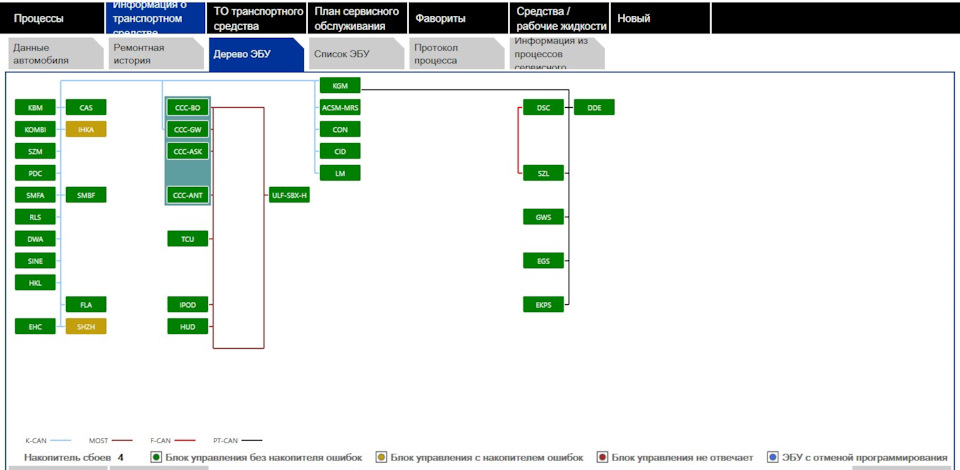Select the SZM control unit
This screenshot has height=470, width=960.
pyautogui.click(x=35, y=151)
